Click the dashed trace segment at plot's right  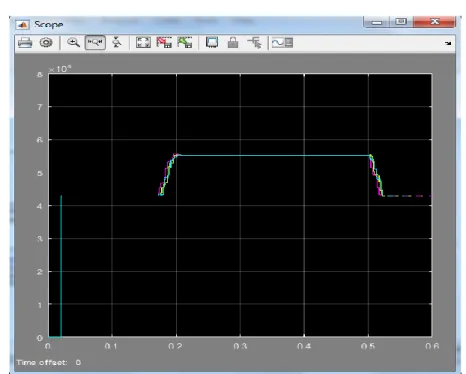point(407,196)
